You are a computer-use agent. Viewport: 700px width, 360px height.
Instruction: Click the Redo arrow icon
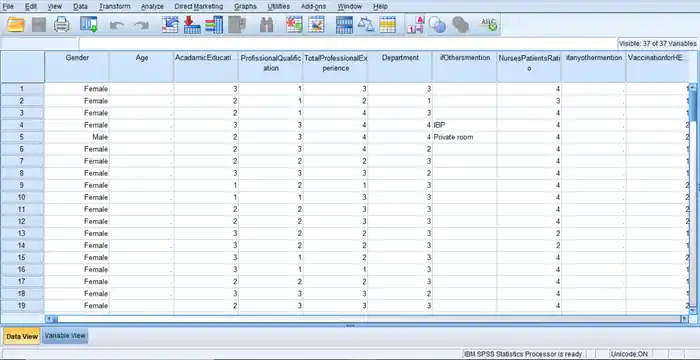point(142,25)
